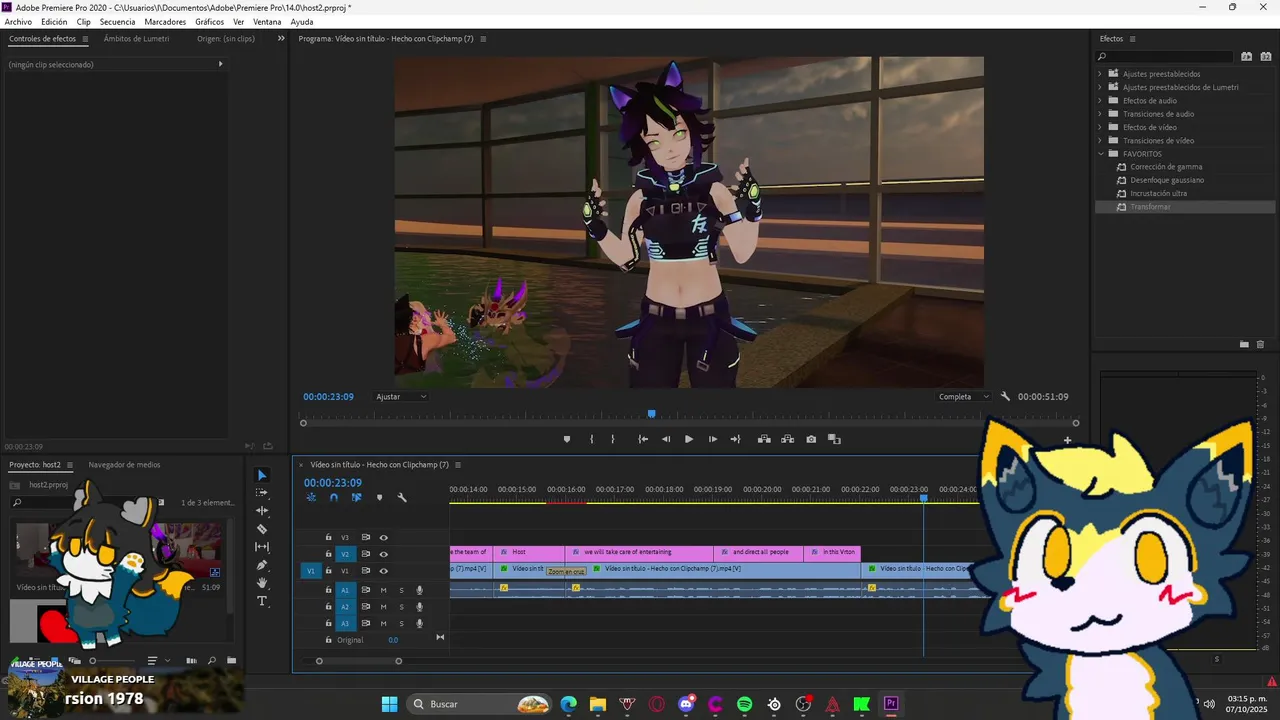This screenshot has height=720, width=1280.
Task: Select the Type tool
Action: click(262, 601)
